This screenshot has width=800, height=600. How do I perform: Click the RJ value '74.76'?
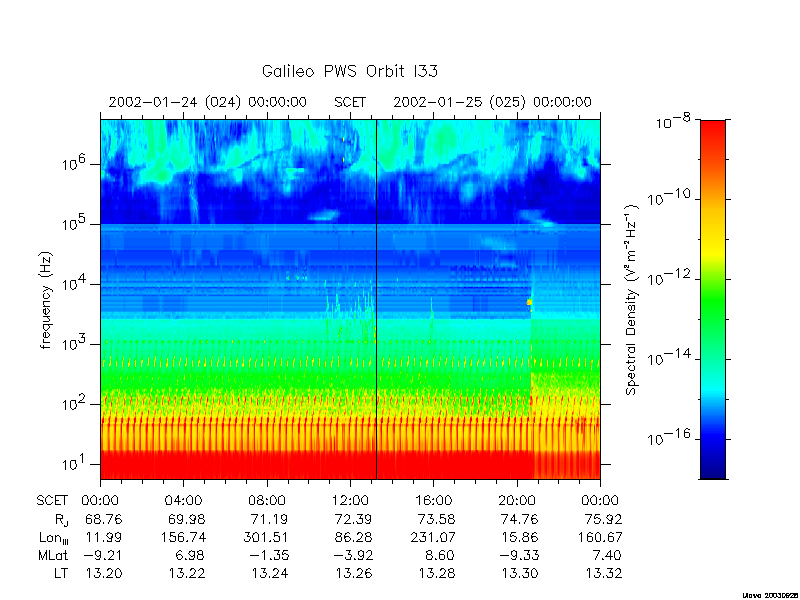pos(520,519)
